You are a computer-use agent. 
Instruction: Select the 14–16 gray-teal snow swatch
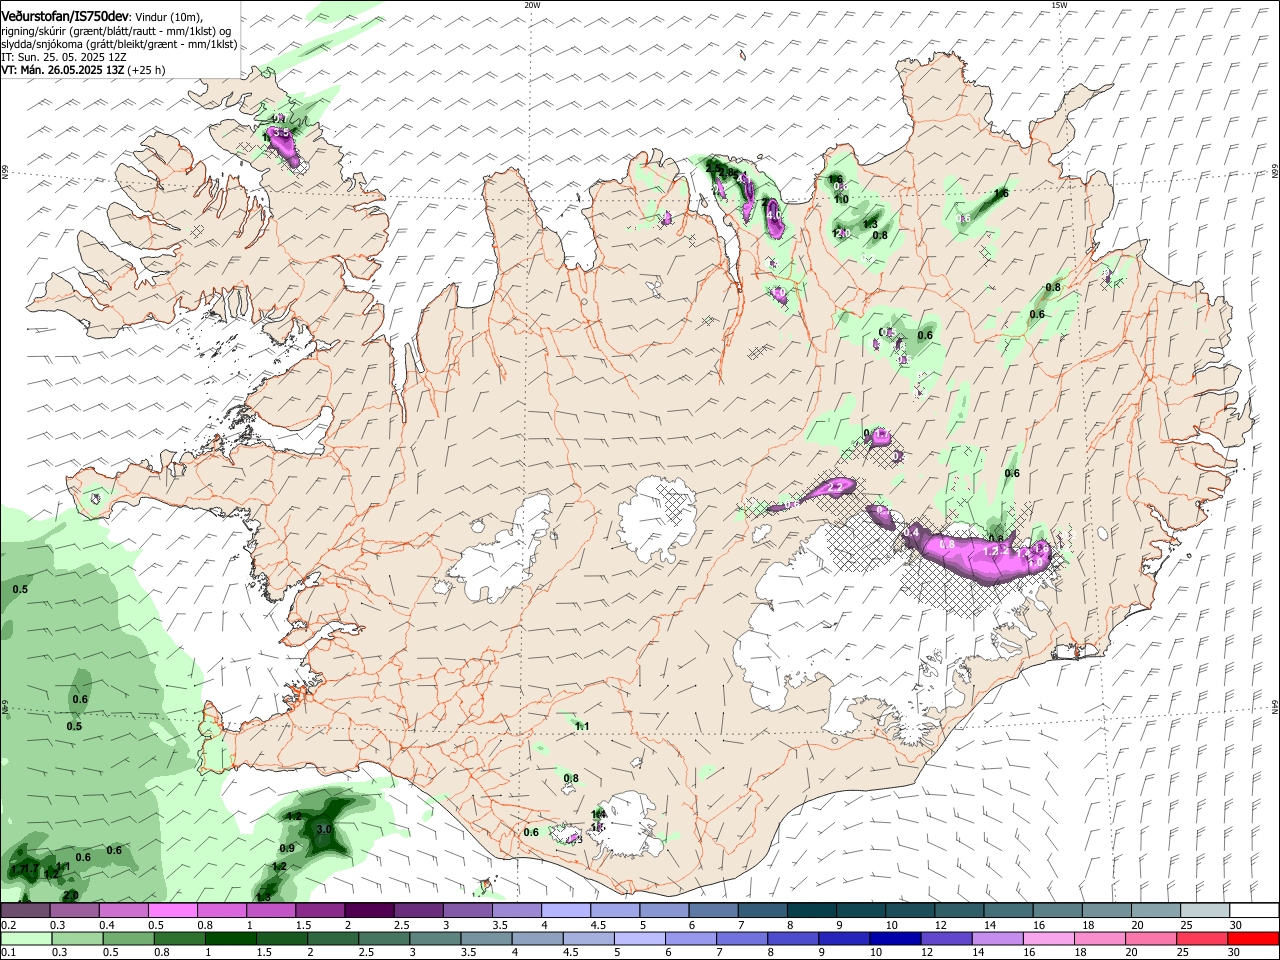pyautogui.click(x=1009, y=911)
